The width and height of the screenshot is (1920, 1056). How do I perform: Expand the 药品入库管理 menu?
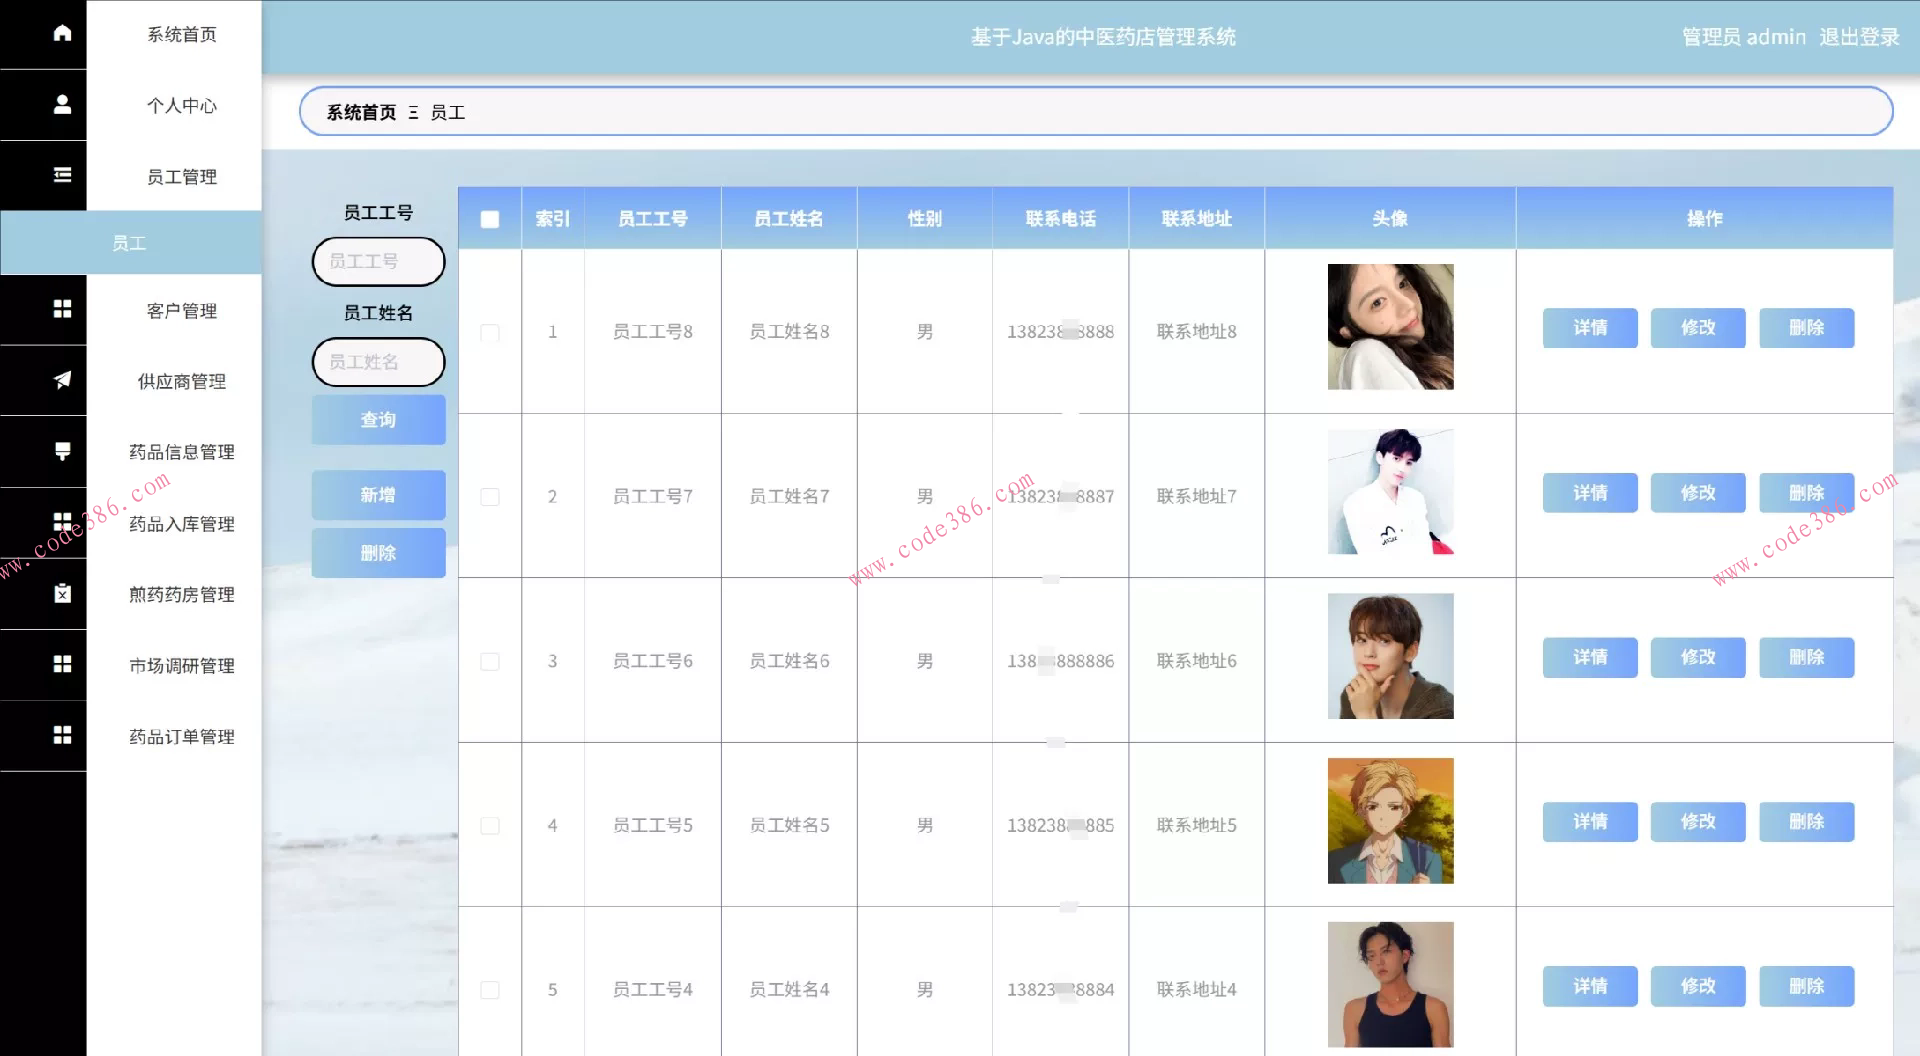click(x=182, y=524)
